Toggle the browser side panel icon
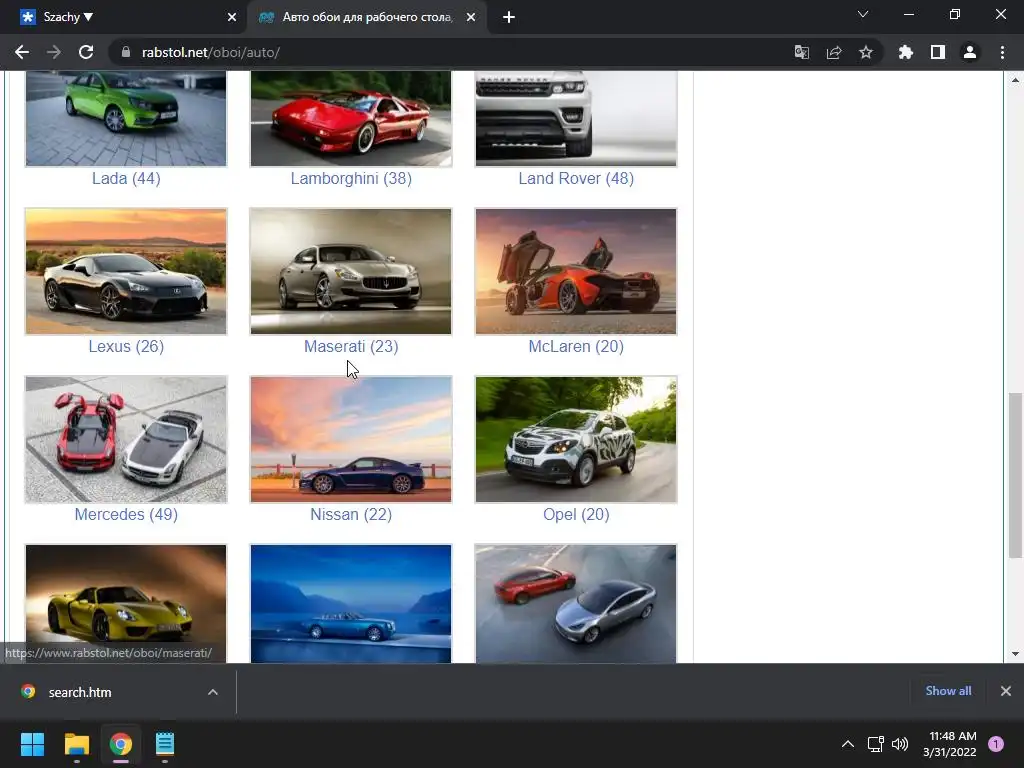Image resolution: width=1024 pixels, height=768 pixels. [938, 52]
